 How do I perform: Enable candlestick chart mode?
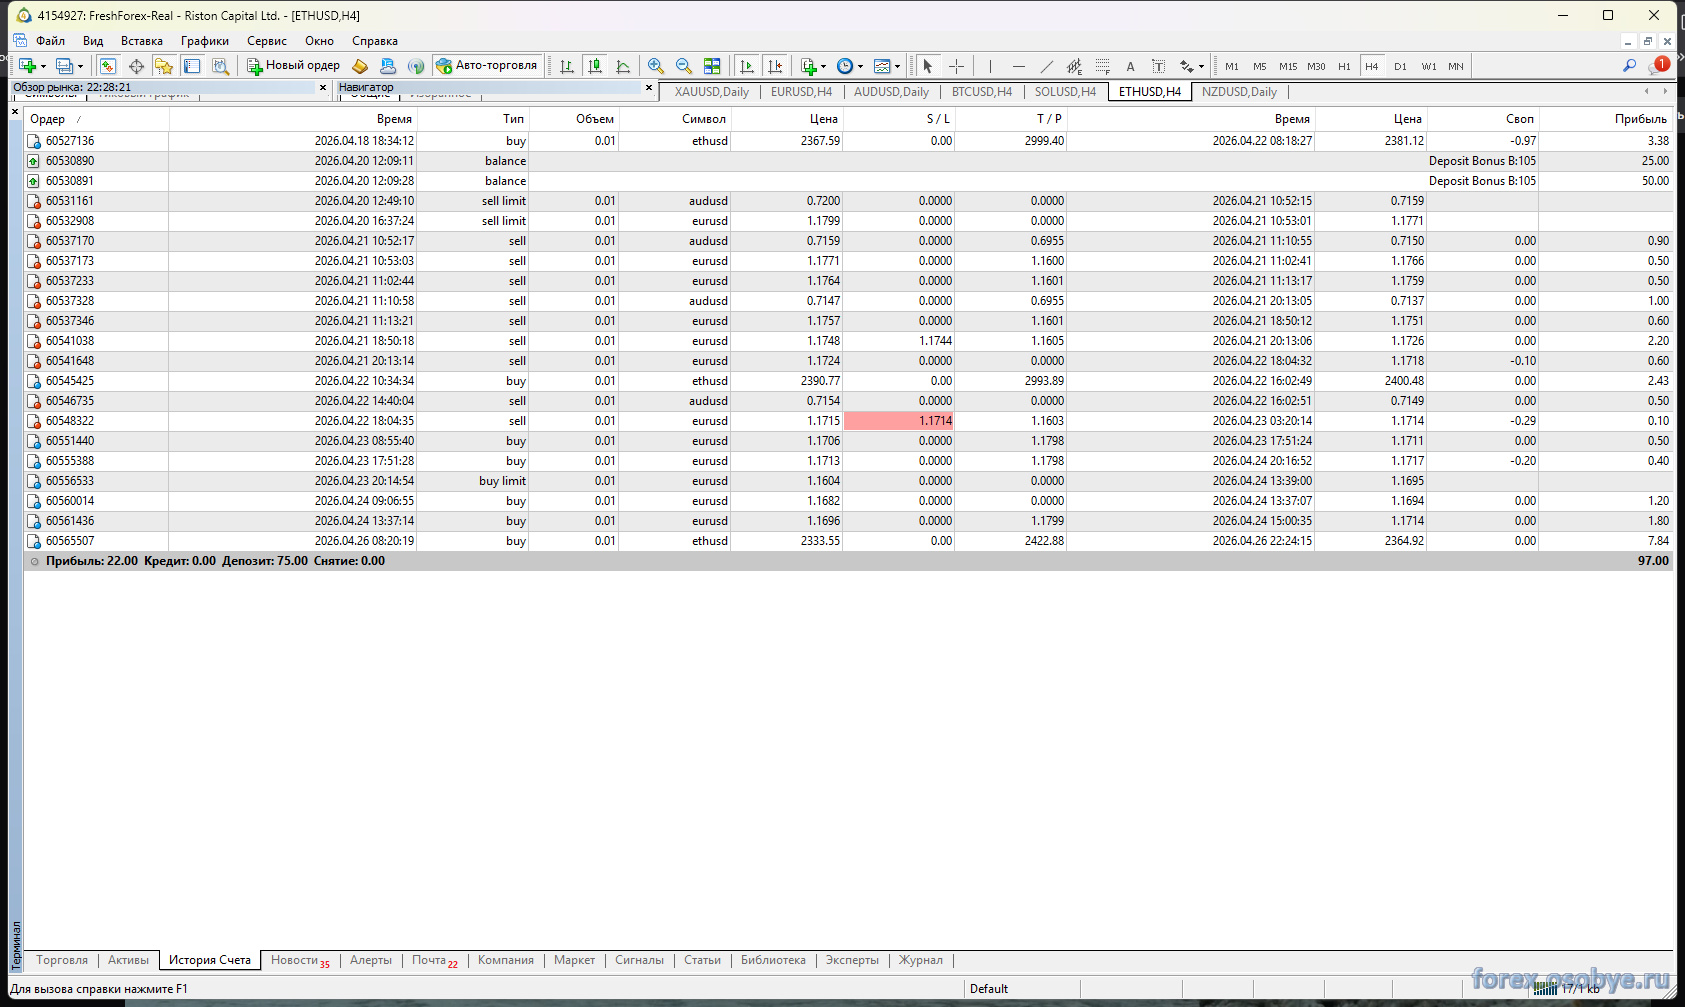595,66
